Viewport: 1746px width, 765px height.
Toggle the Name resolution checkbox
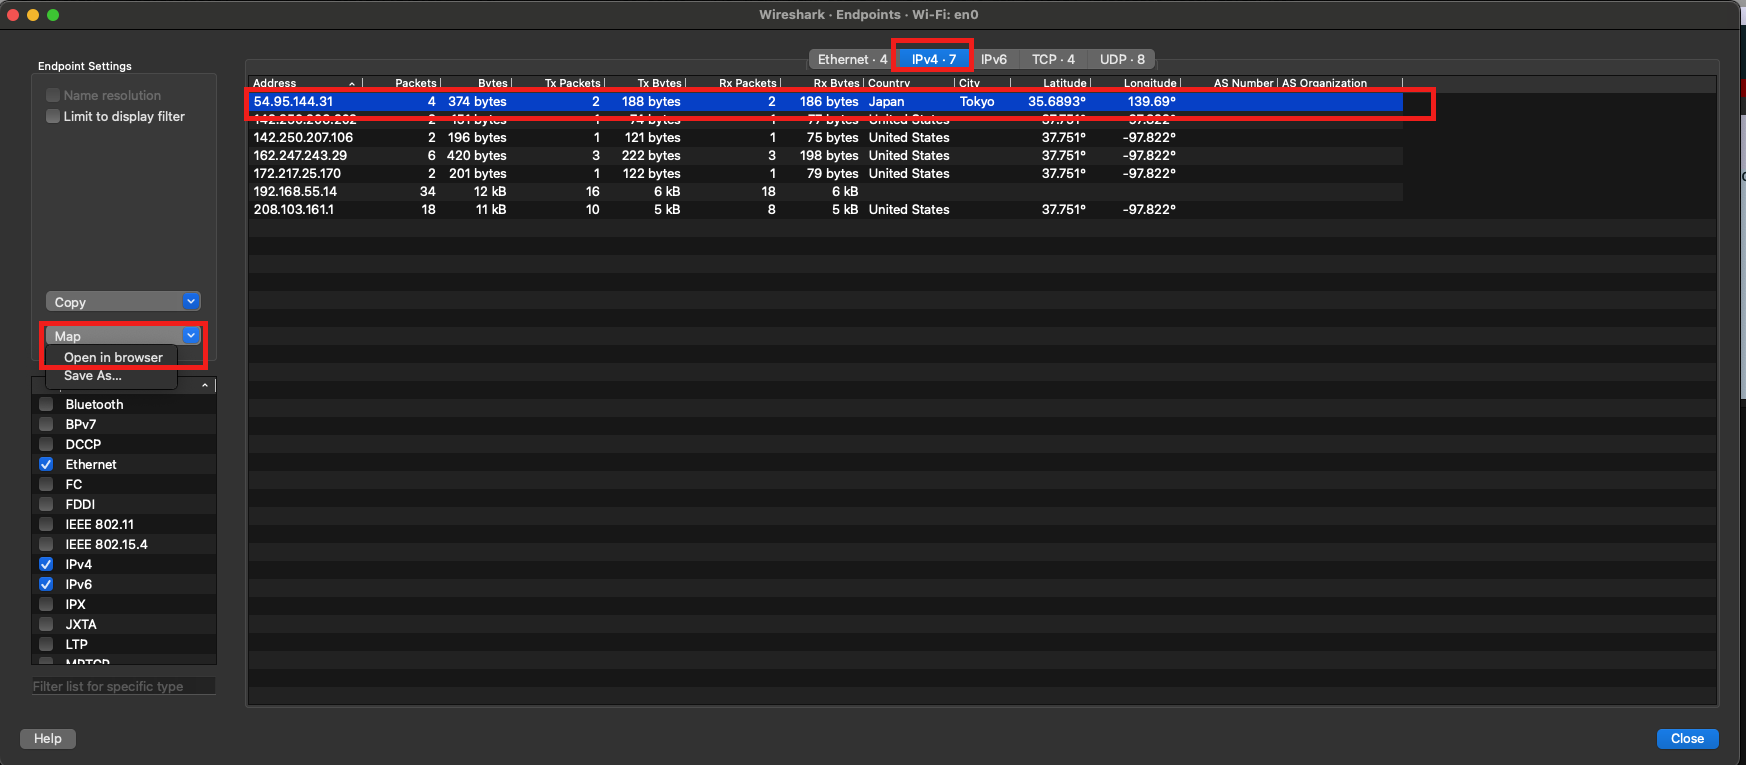(53, 95)
